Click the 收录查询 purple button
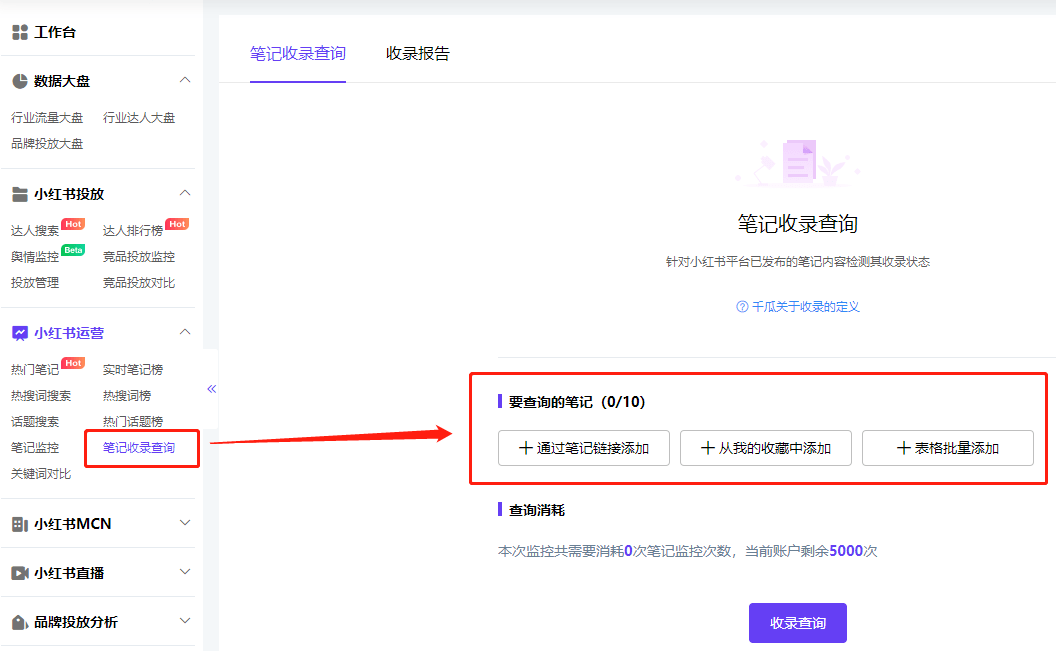The width and height of the screenshot is (1056, 651). click(x=797, y=623)
